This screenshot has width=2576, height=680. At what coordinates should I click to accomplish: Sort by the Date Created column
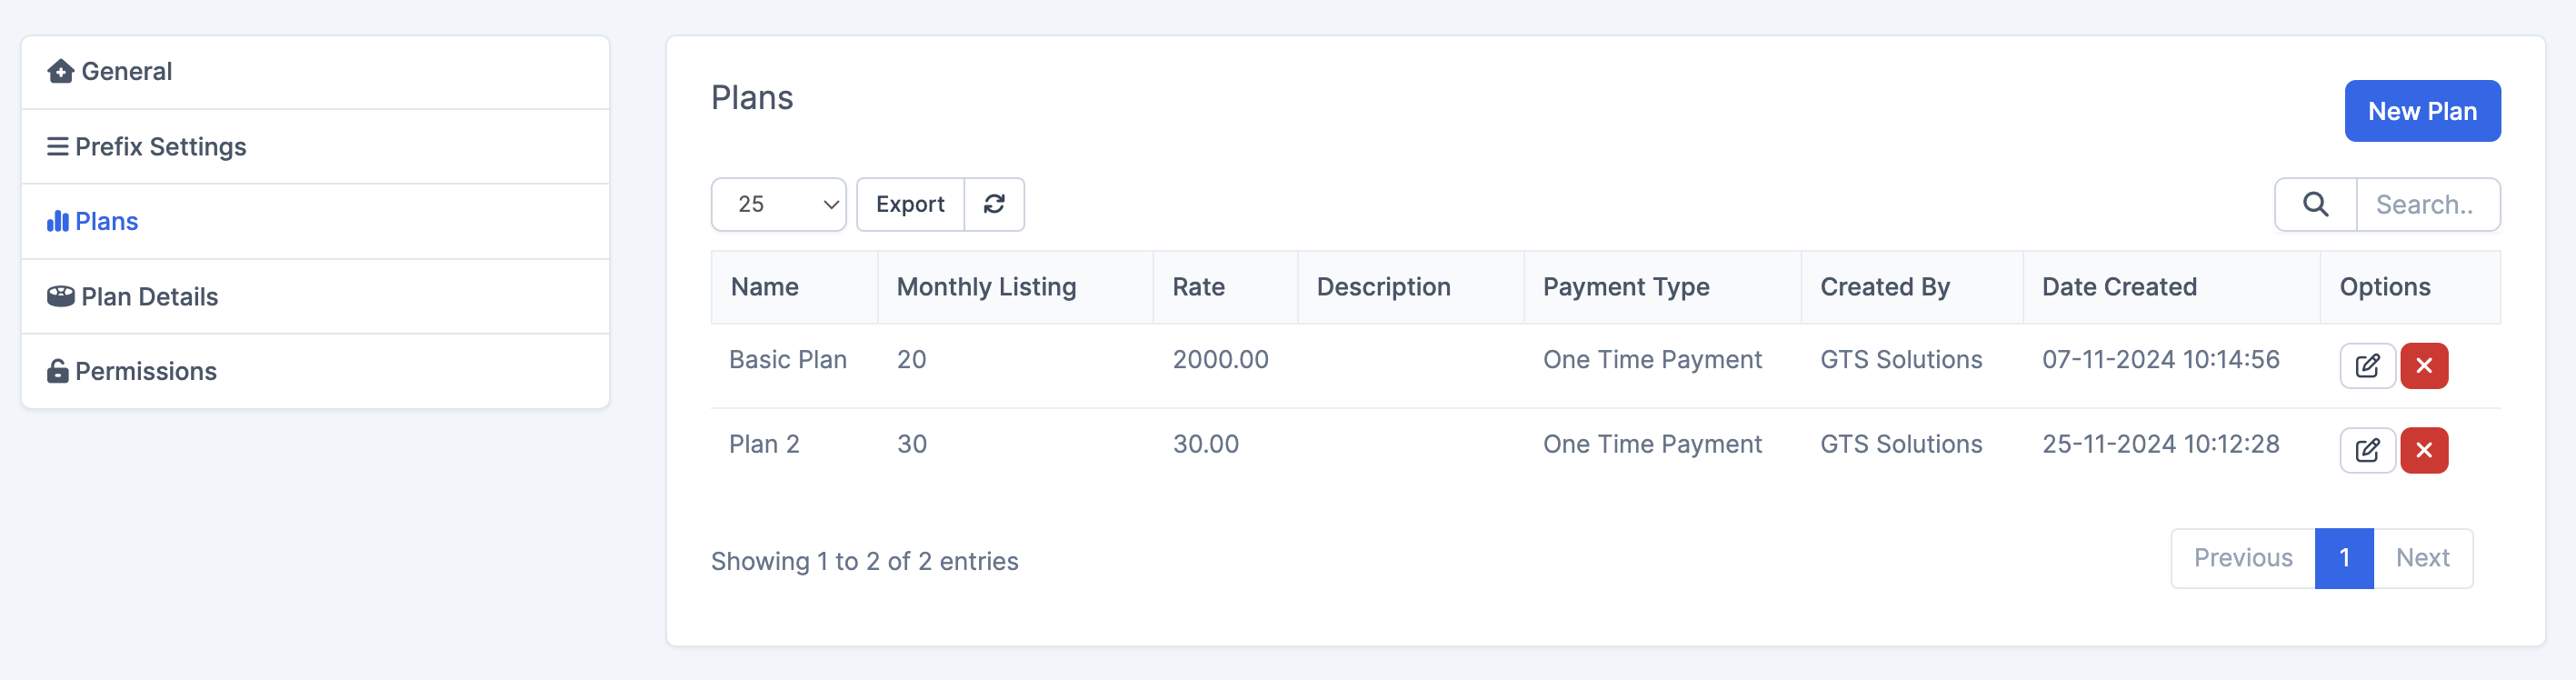(x=2119, y=287)
